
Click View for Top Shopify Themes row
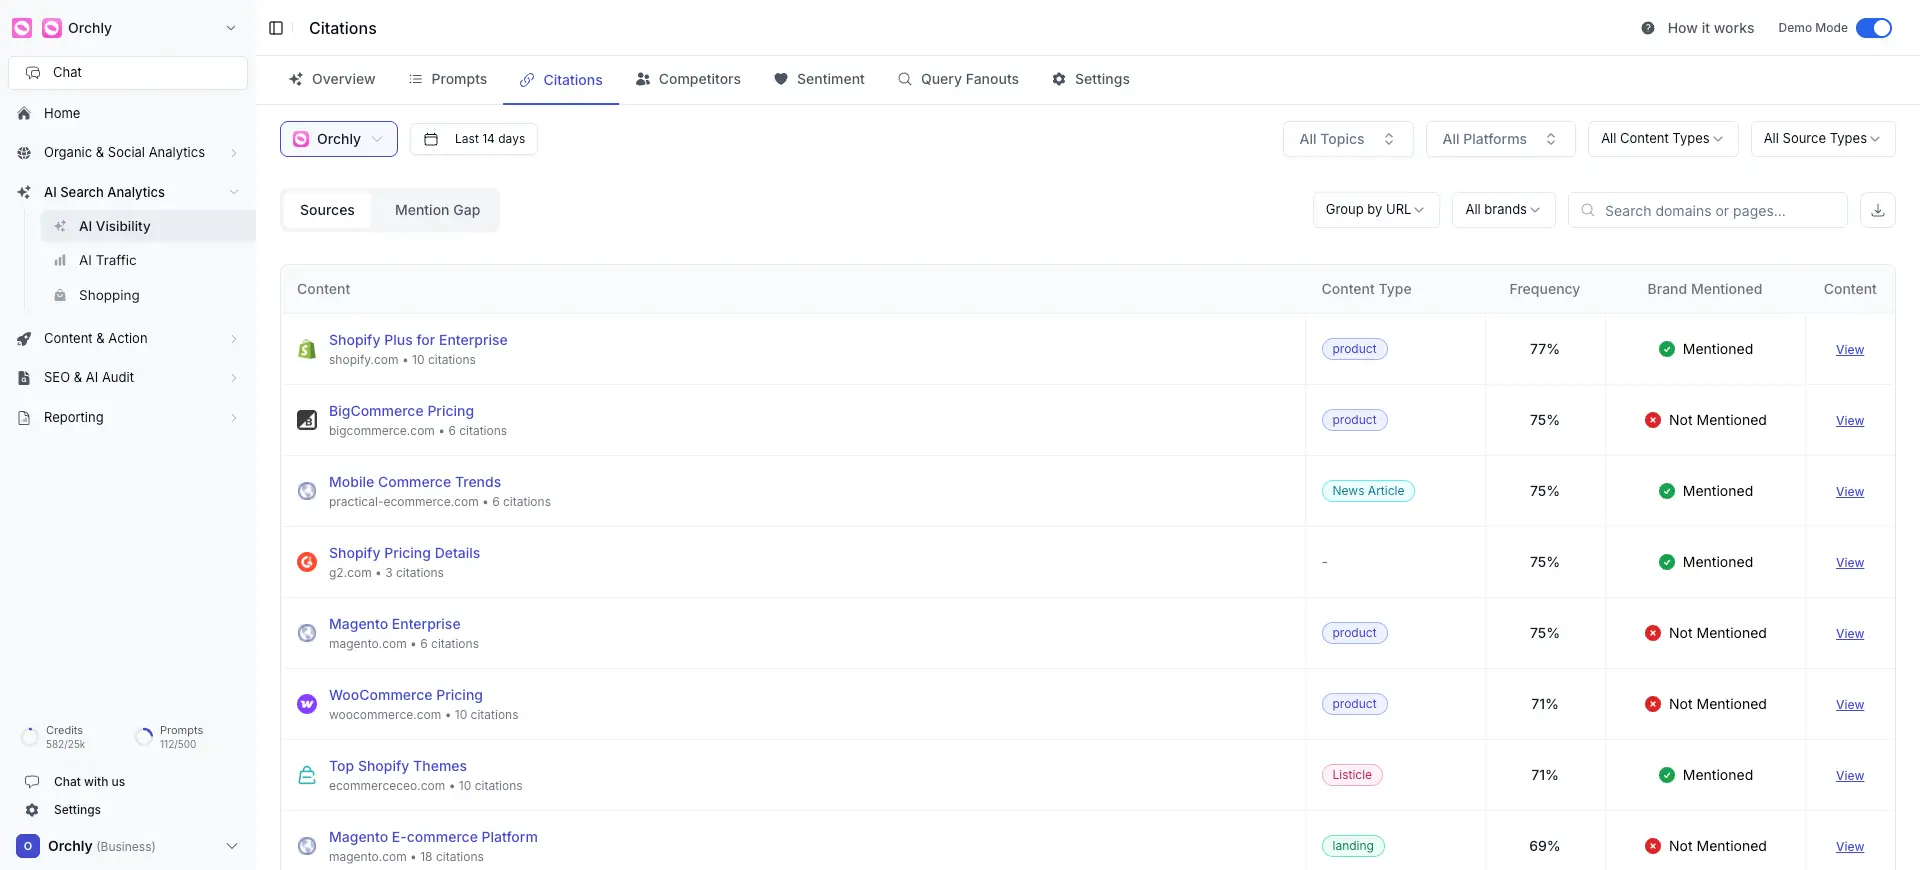tap(1850, 776)
